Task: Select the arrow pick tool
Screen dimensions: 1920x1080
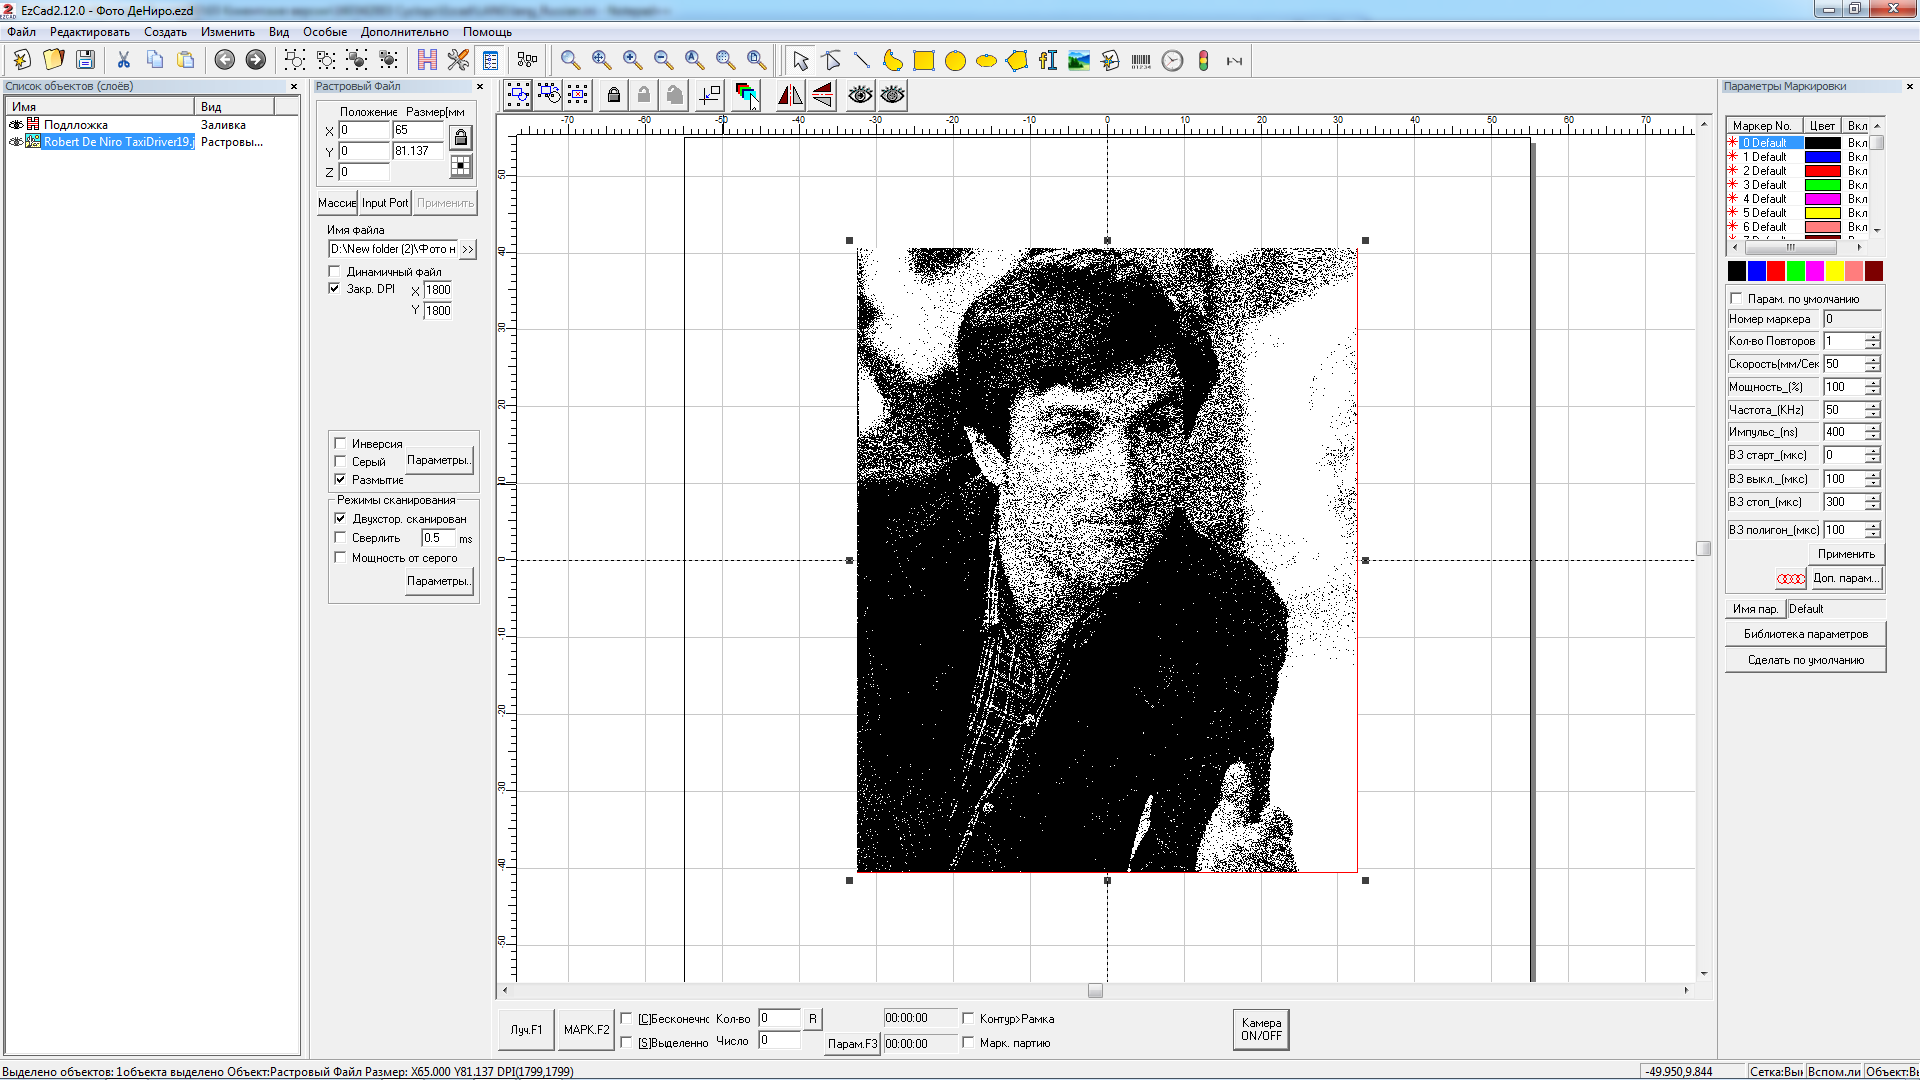Action: 800,61
